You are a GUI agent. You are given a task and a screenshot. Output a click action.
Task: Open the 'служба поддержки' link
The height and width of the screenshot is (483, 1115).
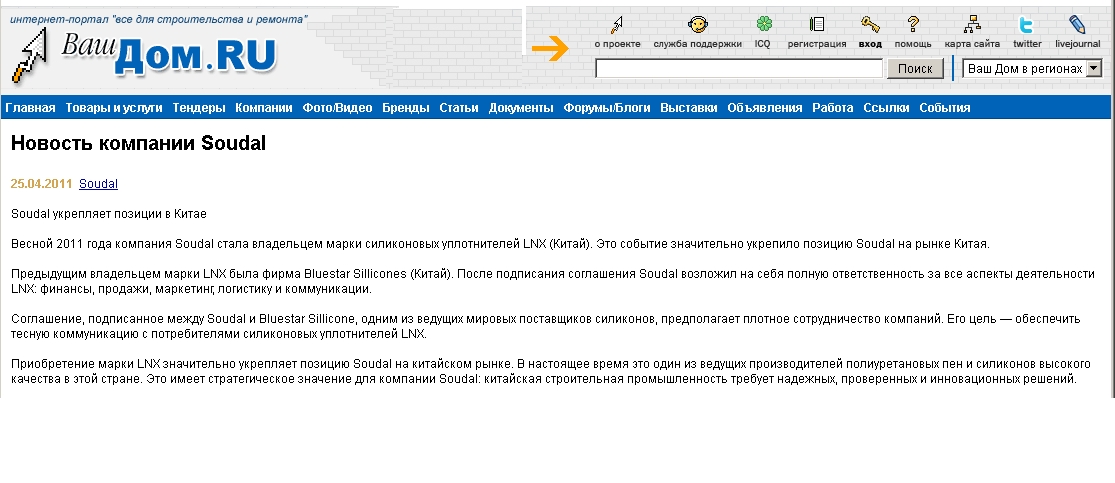[x=698, y=44]
